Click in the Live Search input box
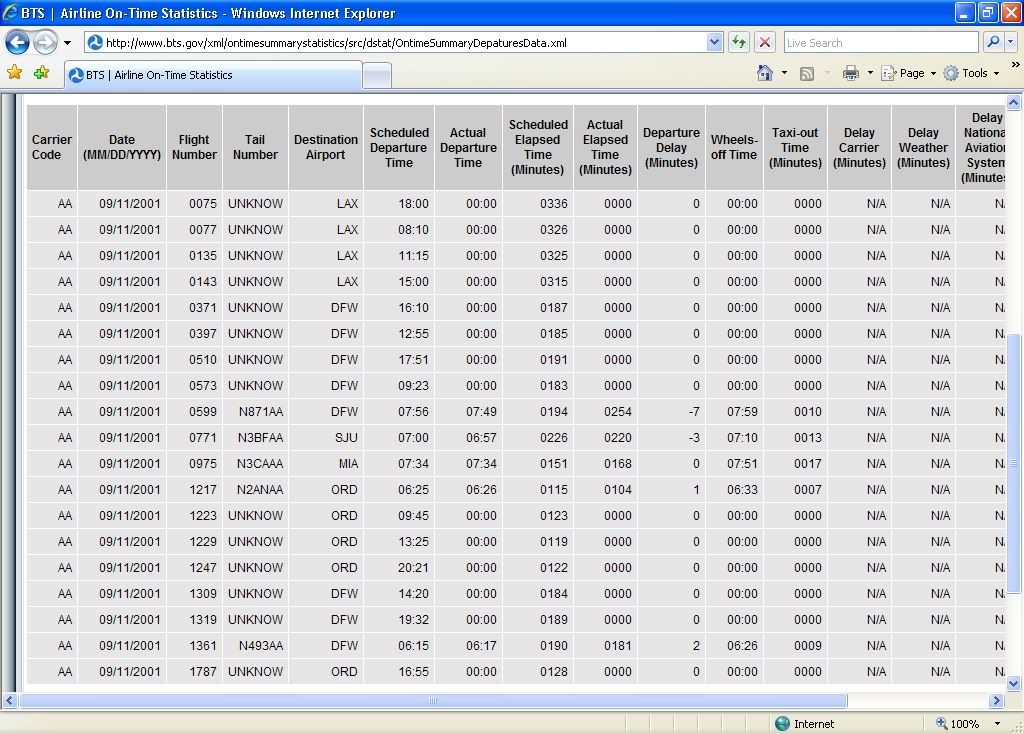Image resolution: width=1024 pixels, height=734 pixels. pos(879,42)
